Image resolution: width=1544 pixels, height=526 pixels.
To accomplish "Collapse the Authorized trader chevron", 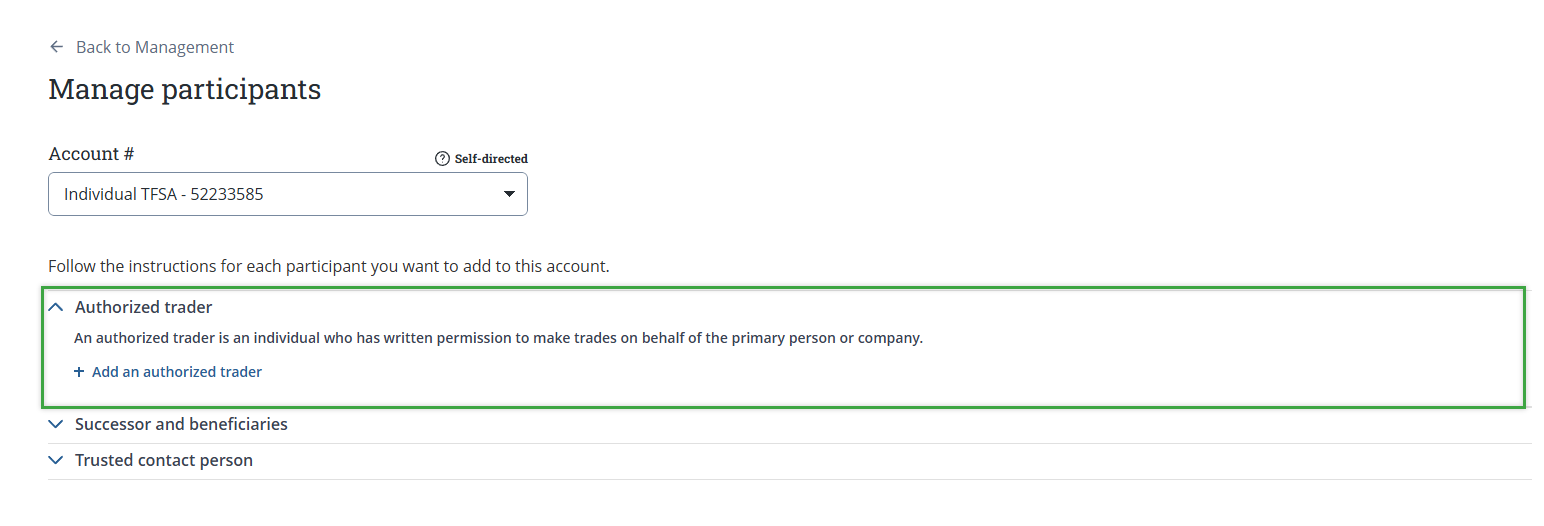I will click(x=56, y=308).
